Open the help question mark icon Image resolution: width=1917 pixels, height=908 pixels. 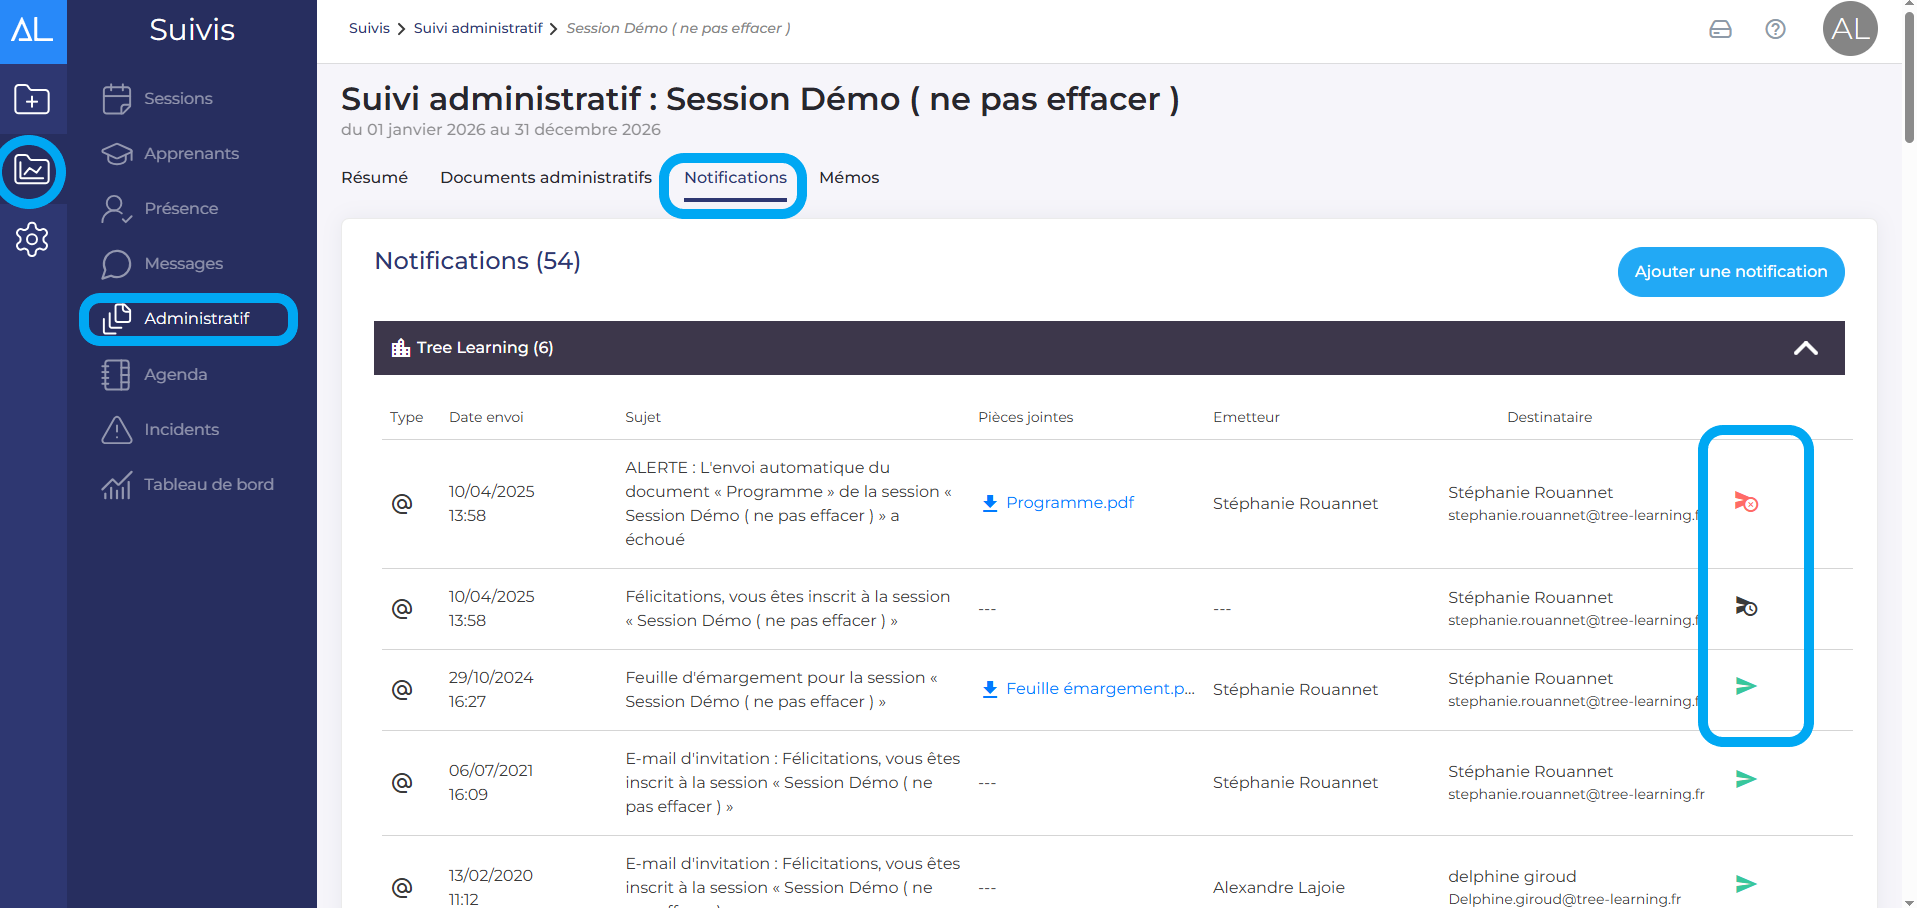1775,29
